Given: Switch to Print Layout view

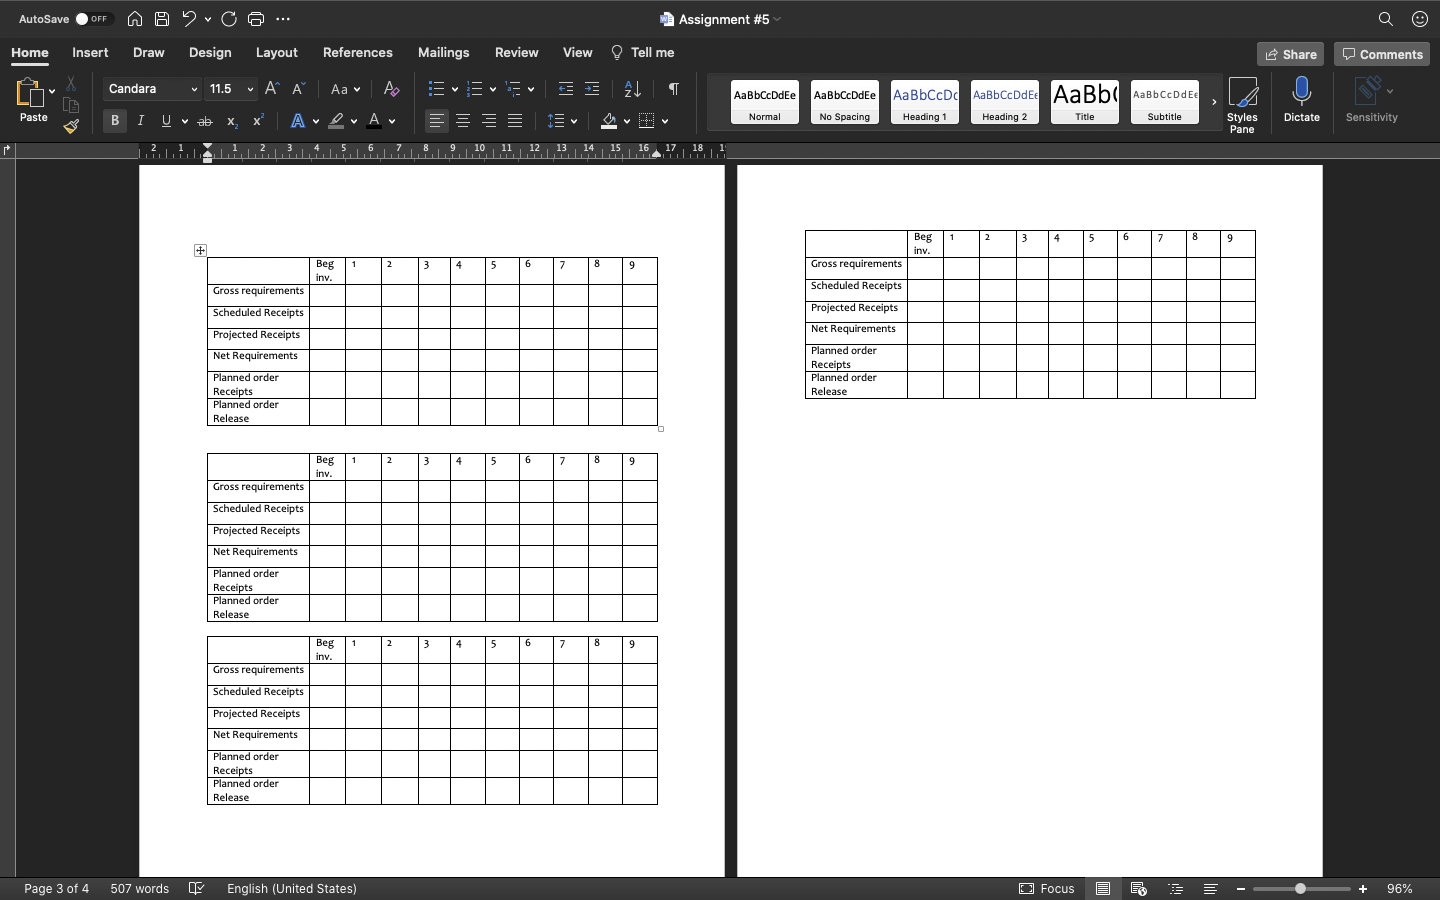Looking at the screenshot, I should point(1103,888).
